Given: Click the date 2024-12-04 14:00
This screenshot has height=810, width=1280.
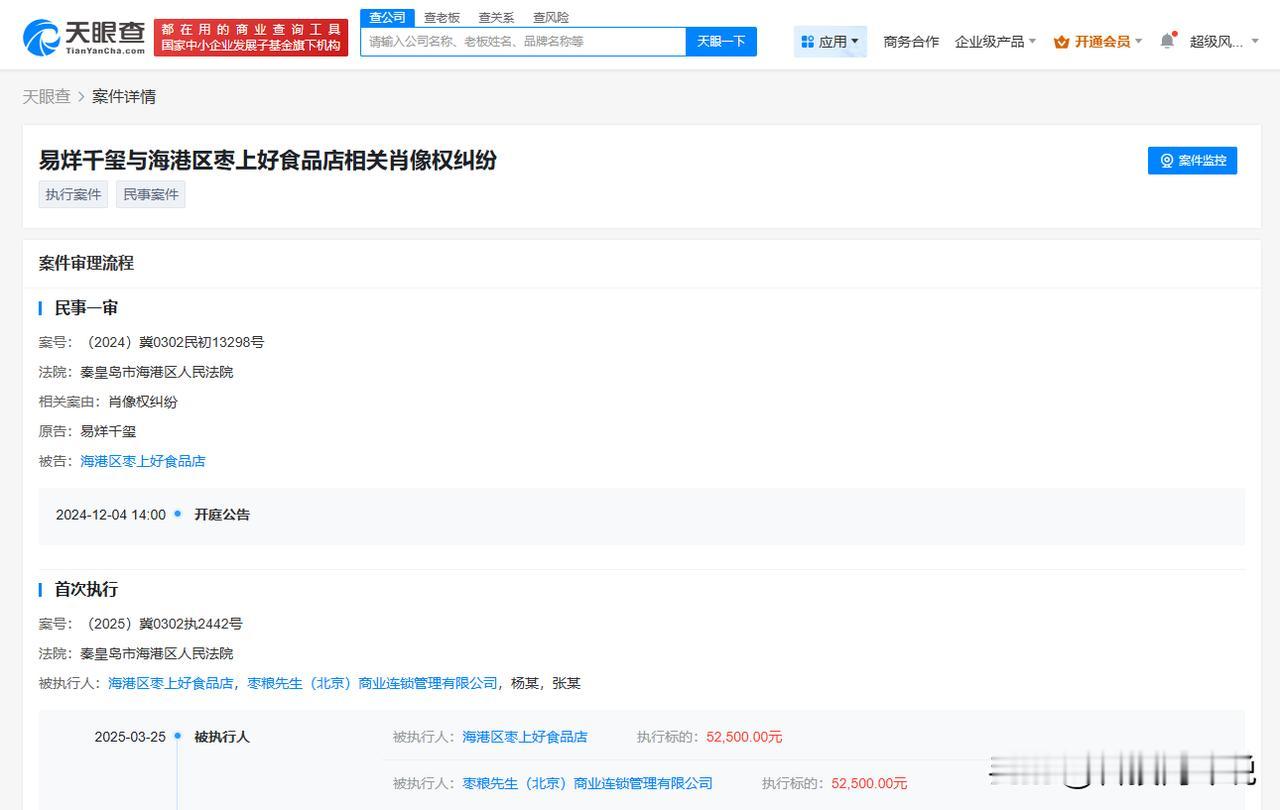Looking at the screenshot, I should coord(111,515).
